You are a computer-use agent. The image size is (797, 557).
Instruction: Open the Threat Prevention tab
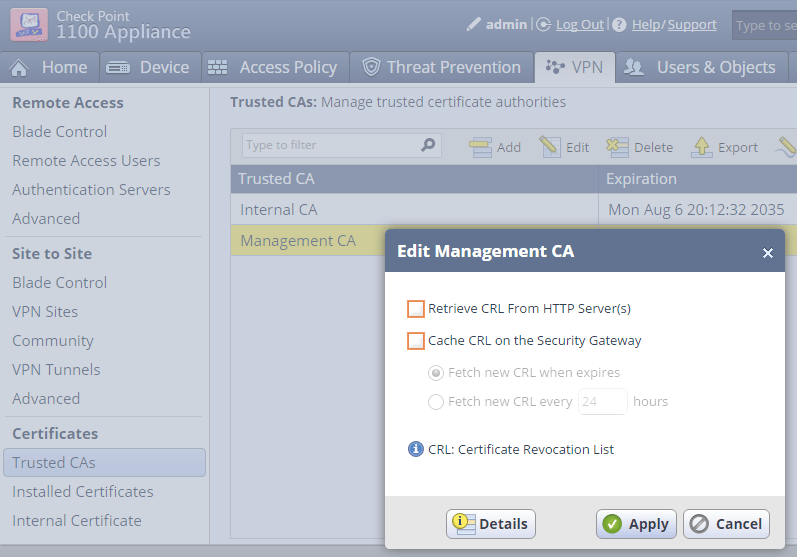[442, 67]
